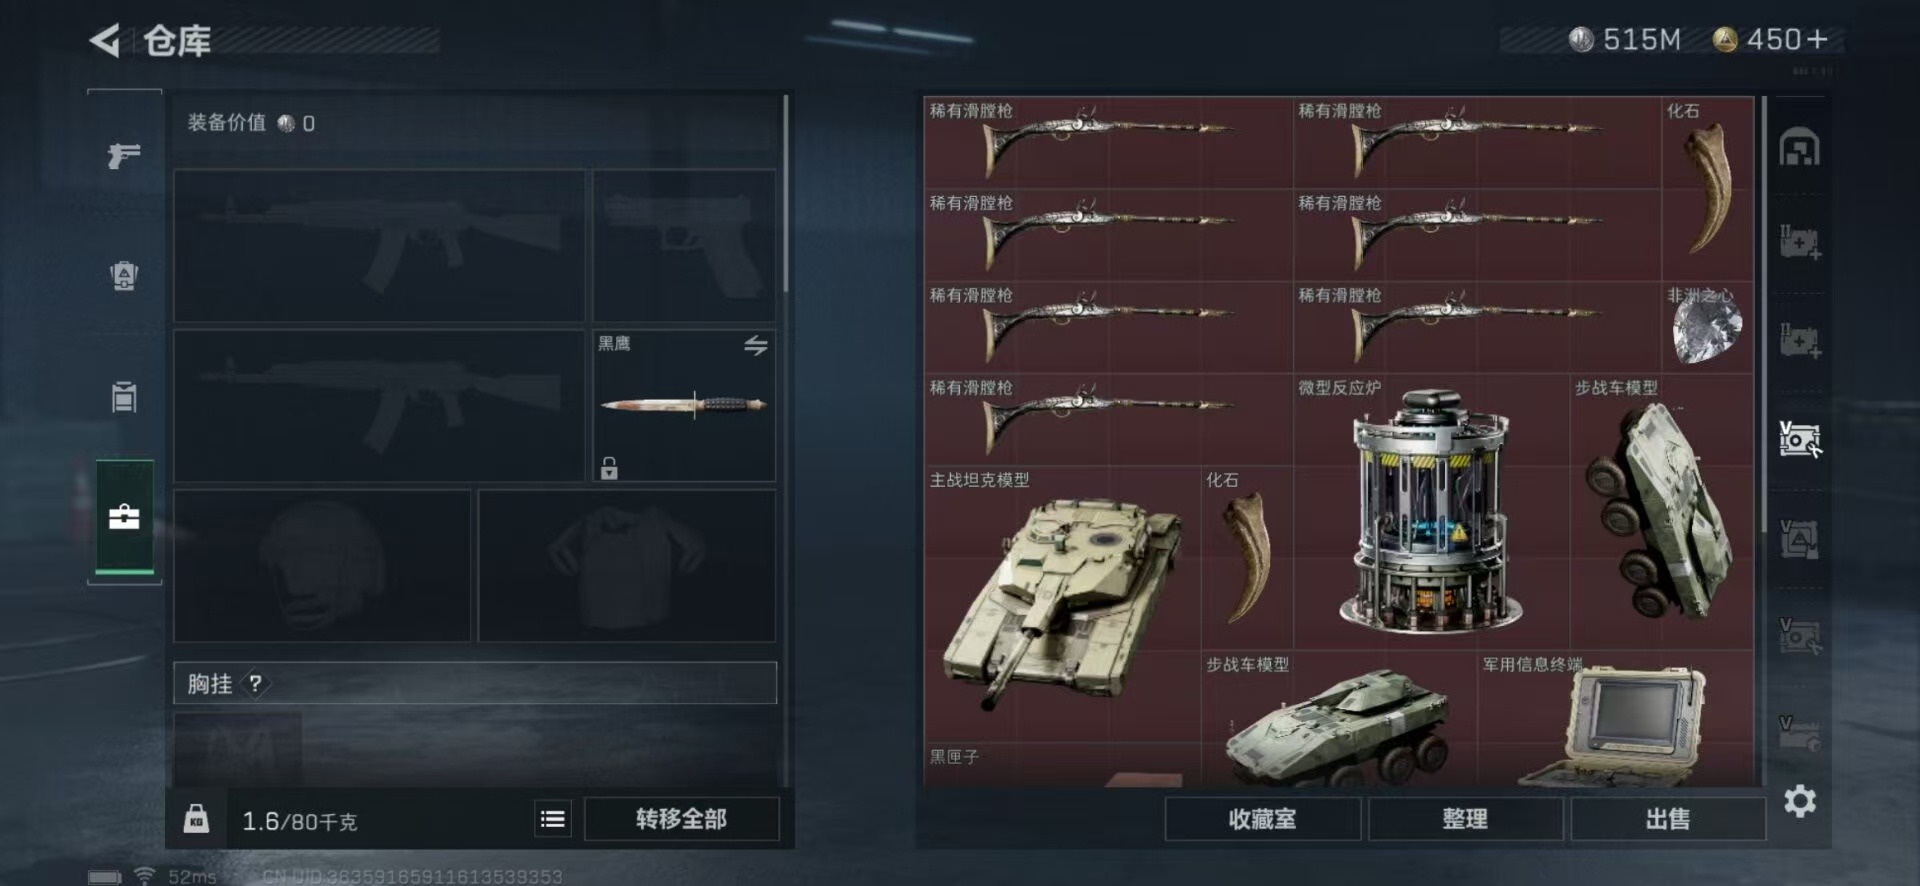Select the 非洲之心 diamond item
Screen dimensions: 1920x886
(x=1708, y=327)
